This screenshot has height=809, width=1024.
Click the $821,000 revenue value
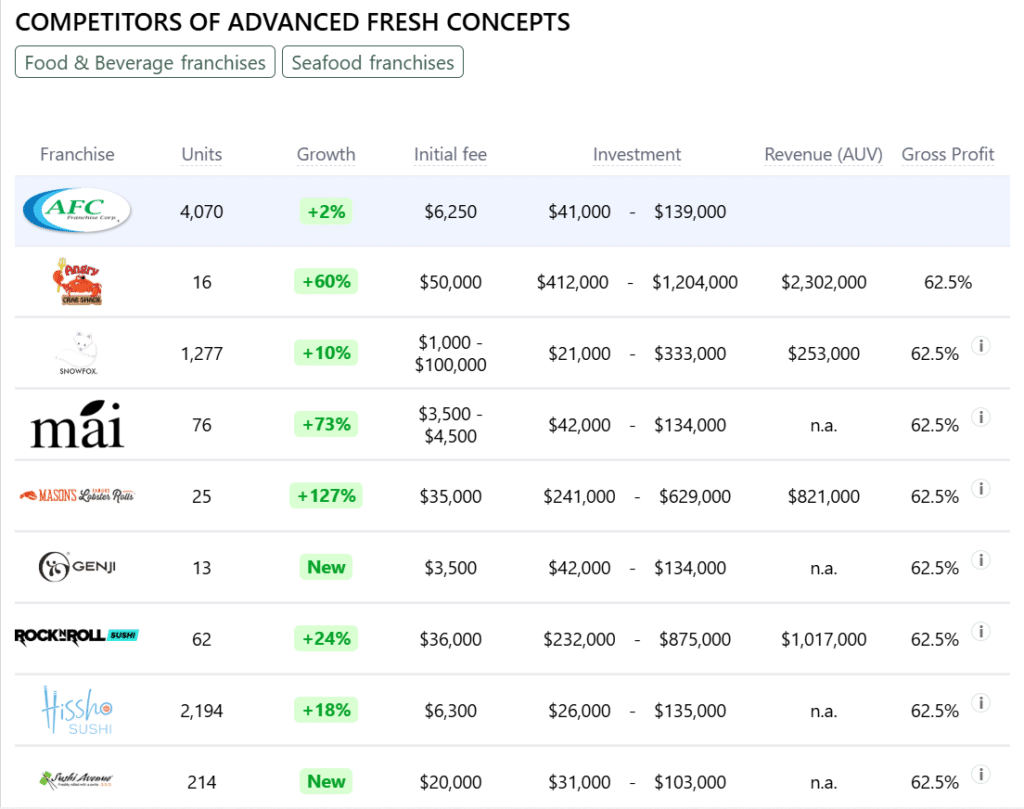point(824,496)
